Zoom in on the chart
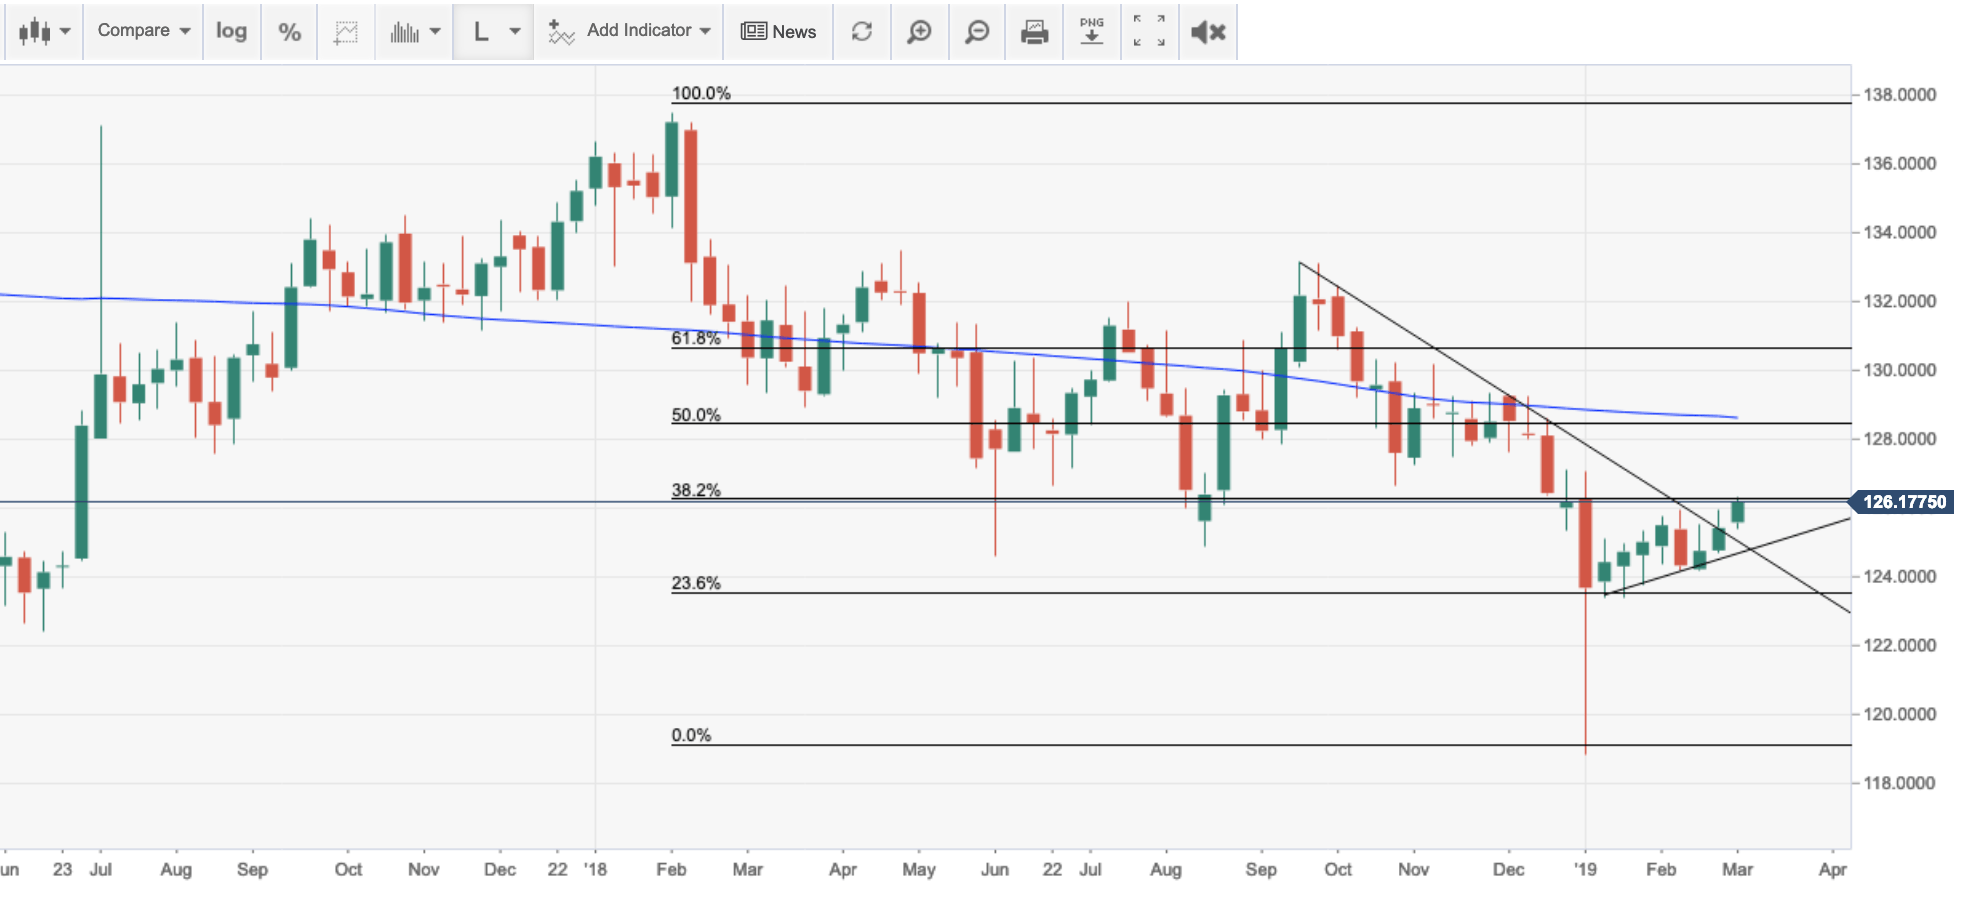Image resolution: width=1962 pixels, height=902 pixels. click(x=919, y=31)
